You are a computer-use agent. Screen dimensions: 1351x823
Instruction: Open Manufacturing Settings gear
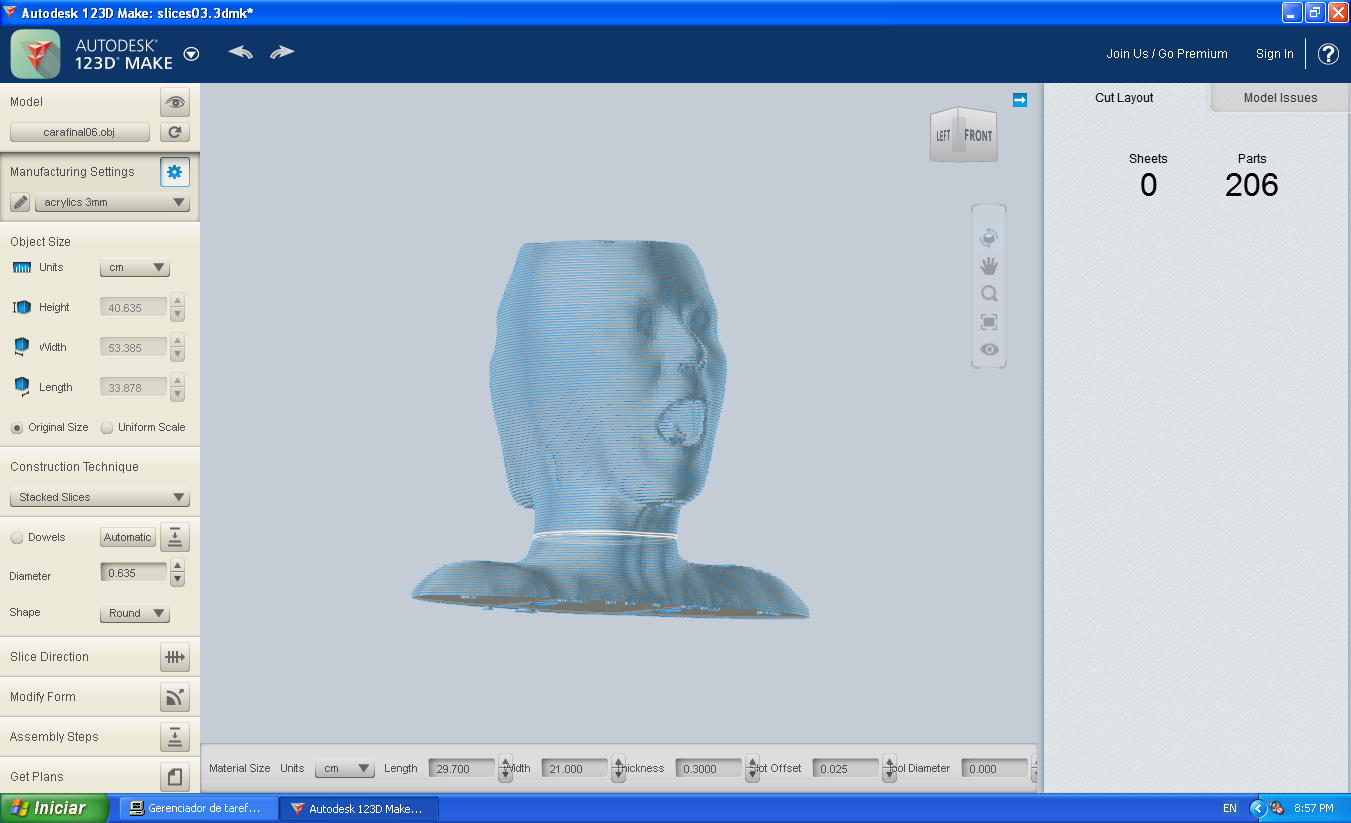pyautogui.click(x=175, y=172)
